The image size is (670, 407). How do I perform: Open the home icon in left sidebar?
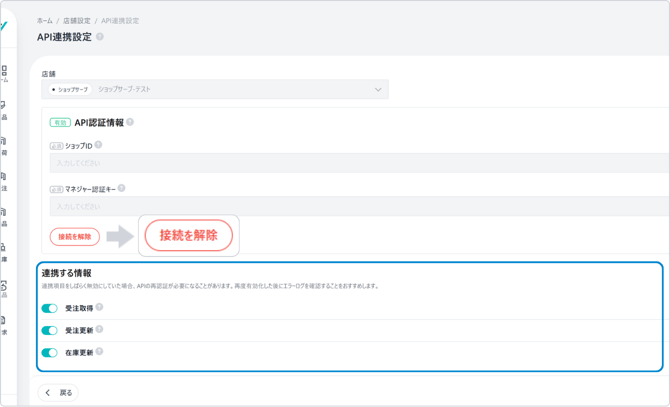tap(4, 72)
